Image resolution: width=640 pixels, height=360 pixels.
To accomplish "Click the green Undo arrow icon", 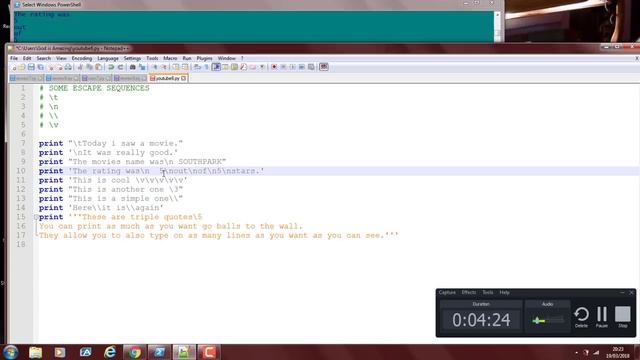I will point(111,67).
